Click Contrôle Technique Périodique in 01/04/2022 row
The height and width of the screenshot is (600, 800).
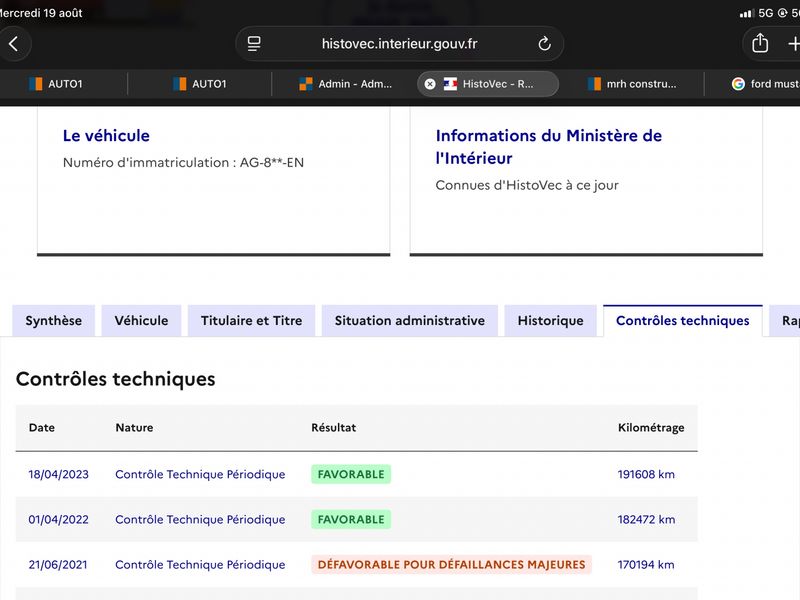tap(200, 519)
